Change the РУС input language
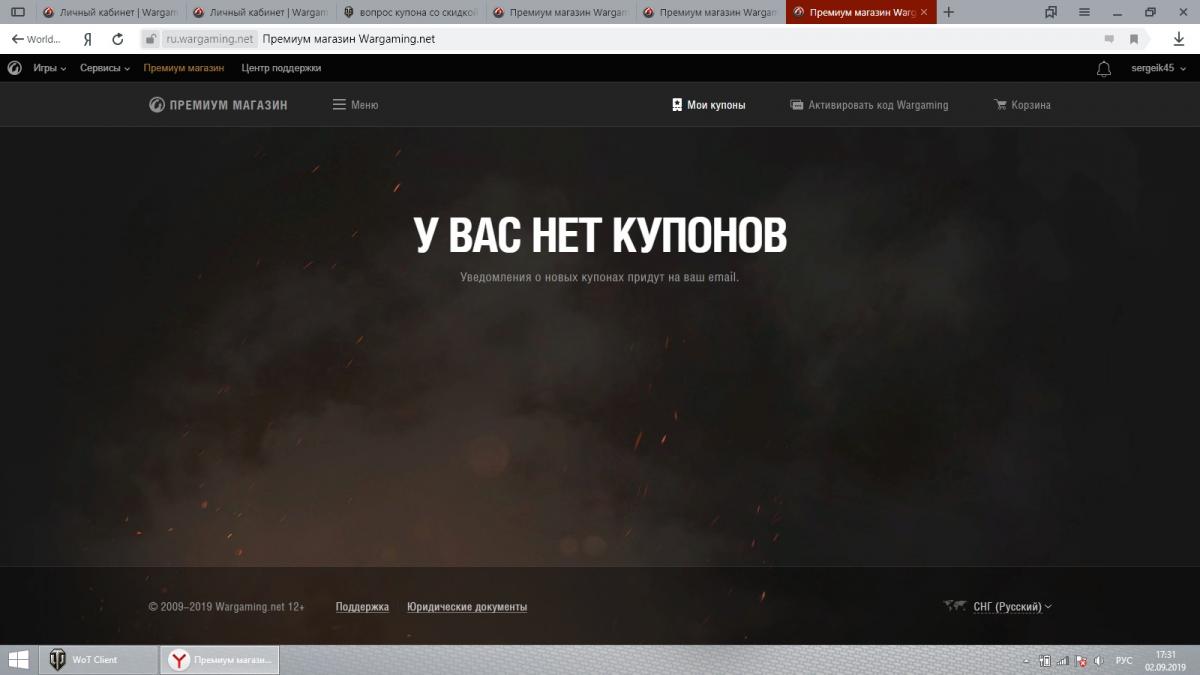The height and width of the screenshot is (675, 1200). pyautogui.click(x=1124, y=661)
